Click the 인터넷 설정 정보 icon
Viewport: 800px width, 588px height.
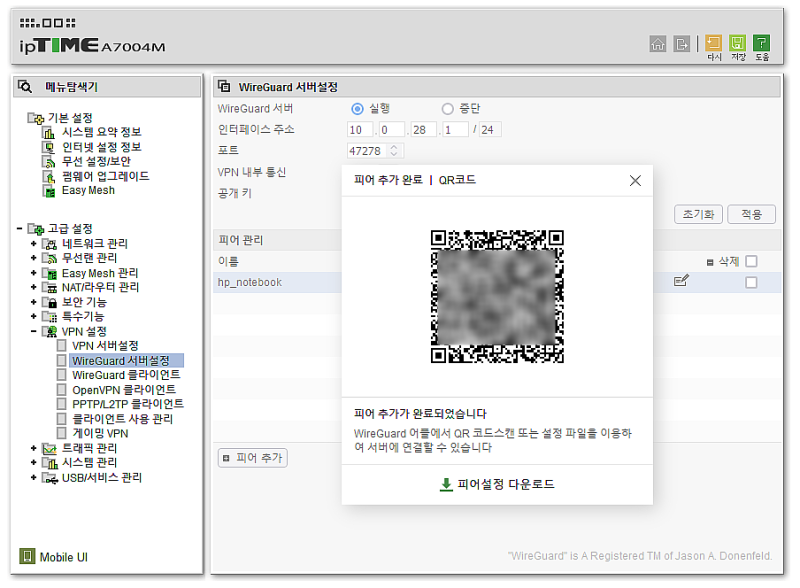[x=48, y=148]
